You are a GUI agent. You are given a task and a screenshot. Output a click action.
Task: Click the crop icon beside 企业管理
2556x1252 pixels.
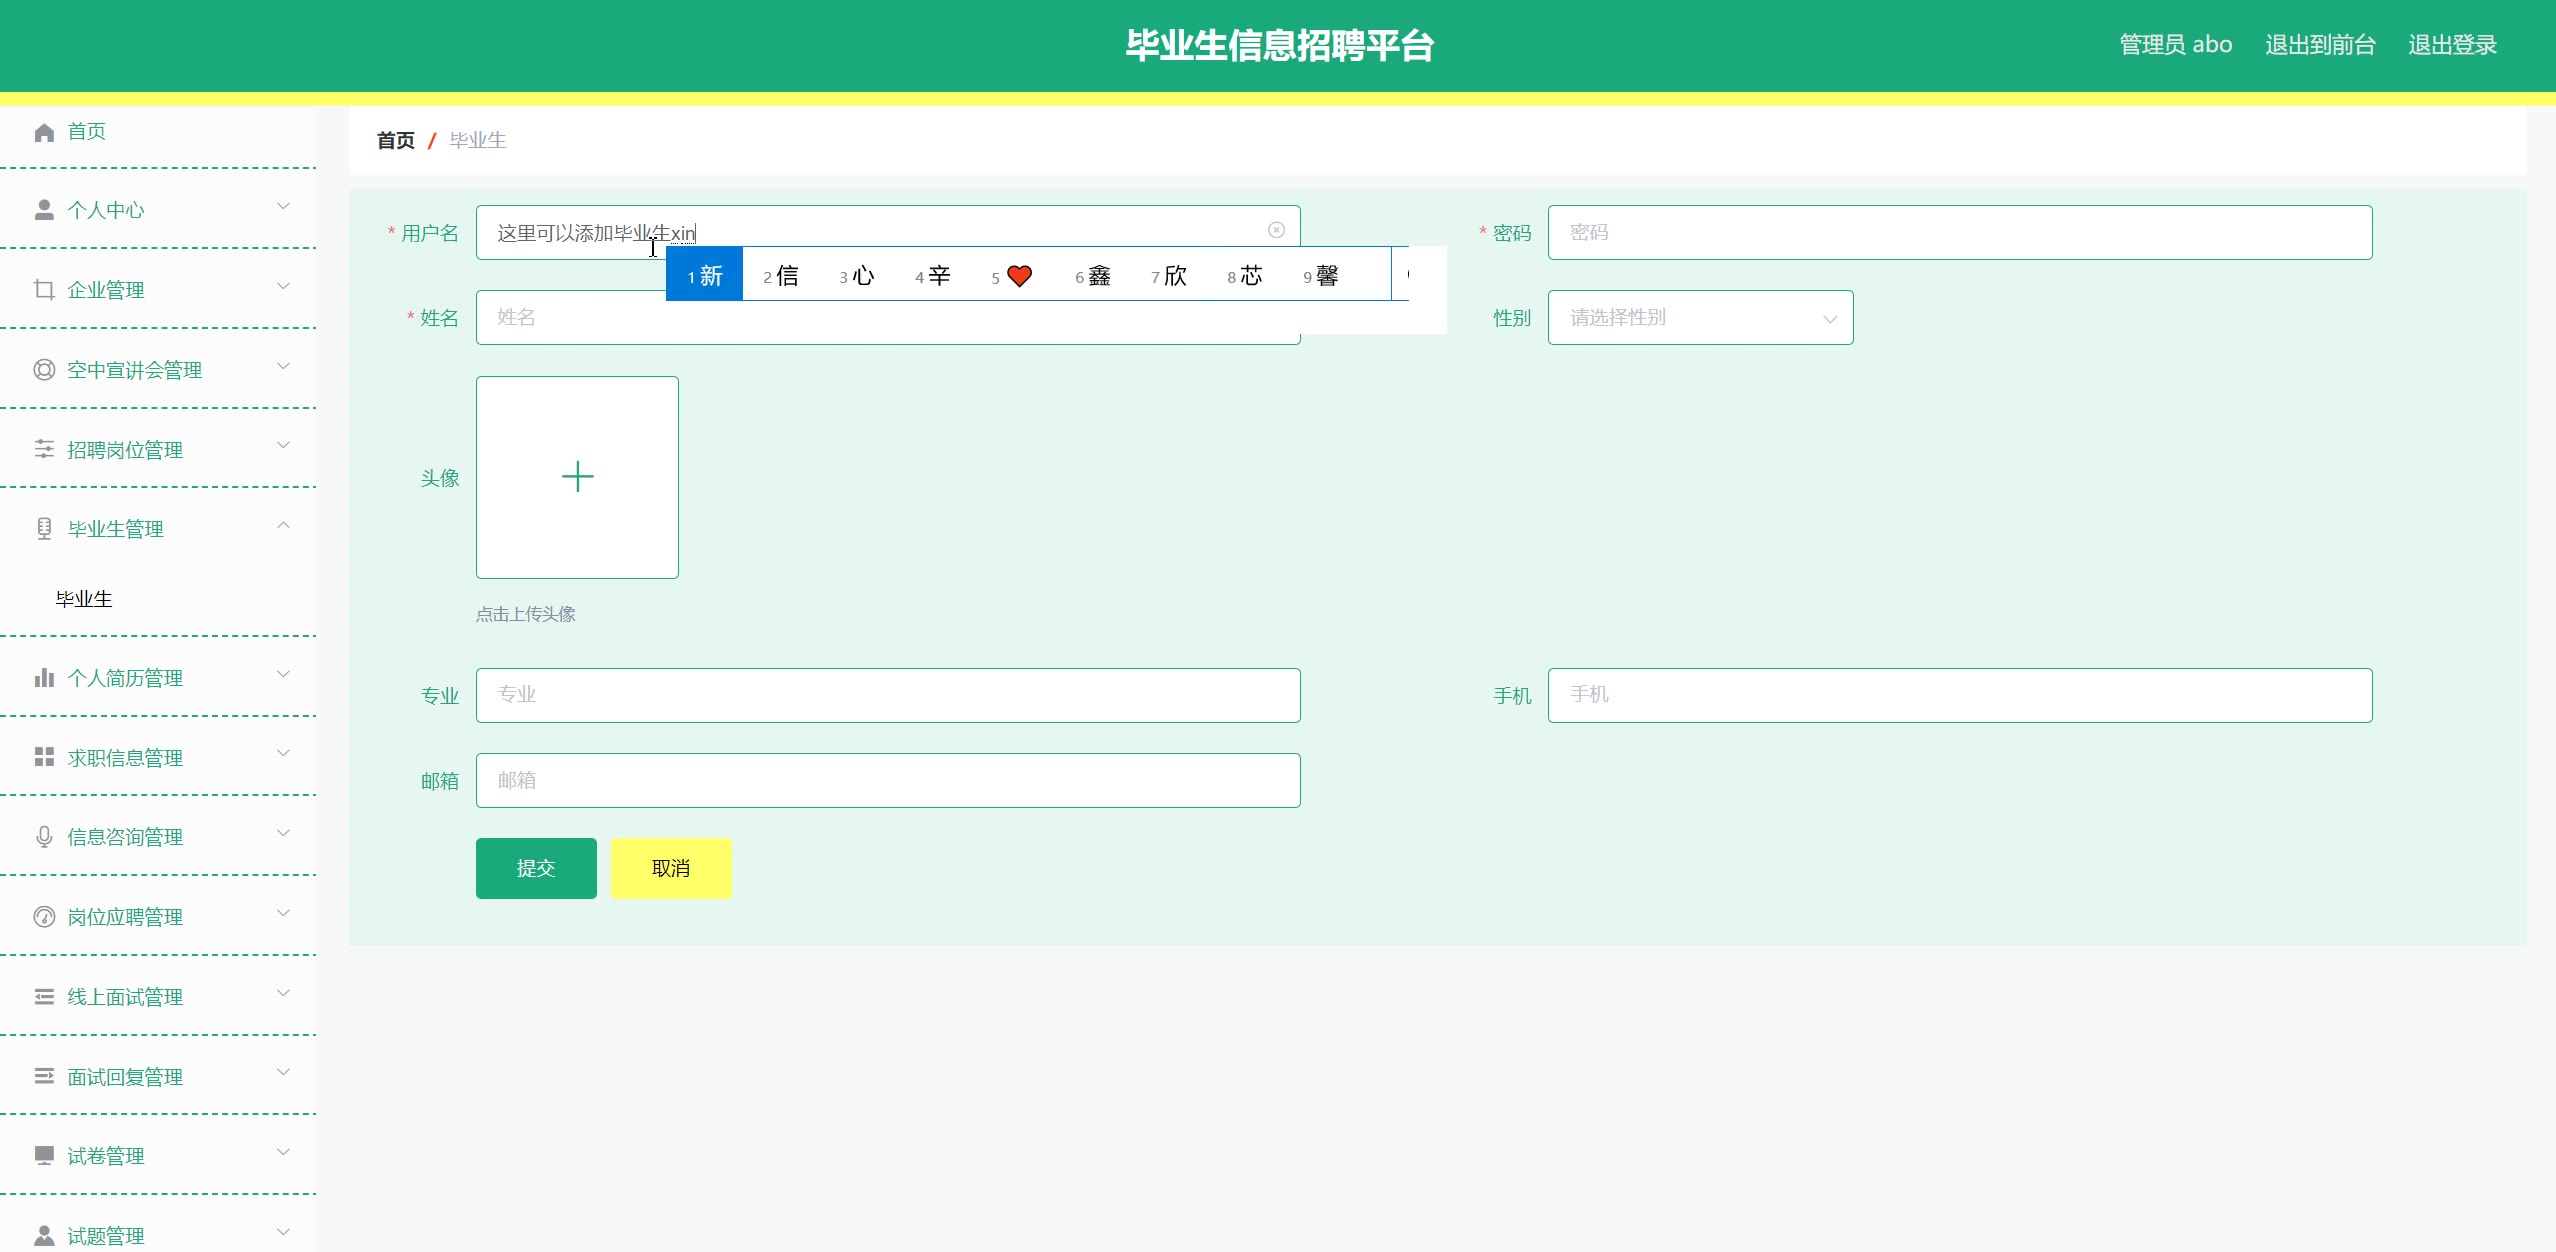[x=44, y=290]
